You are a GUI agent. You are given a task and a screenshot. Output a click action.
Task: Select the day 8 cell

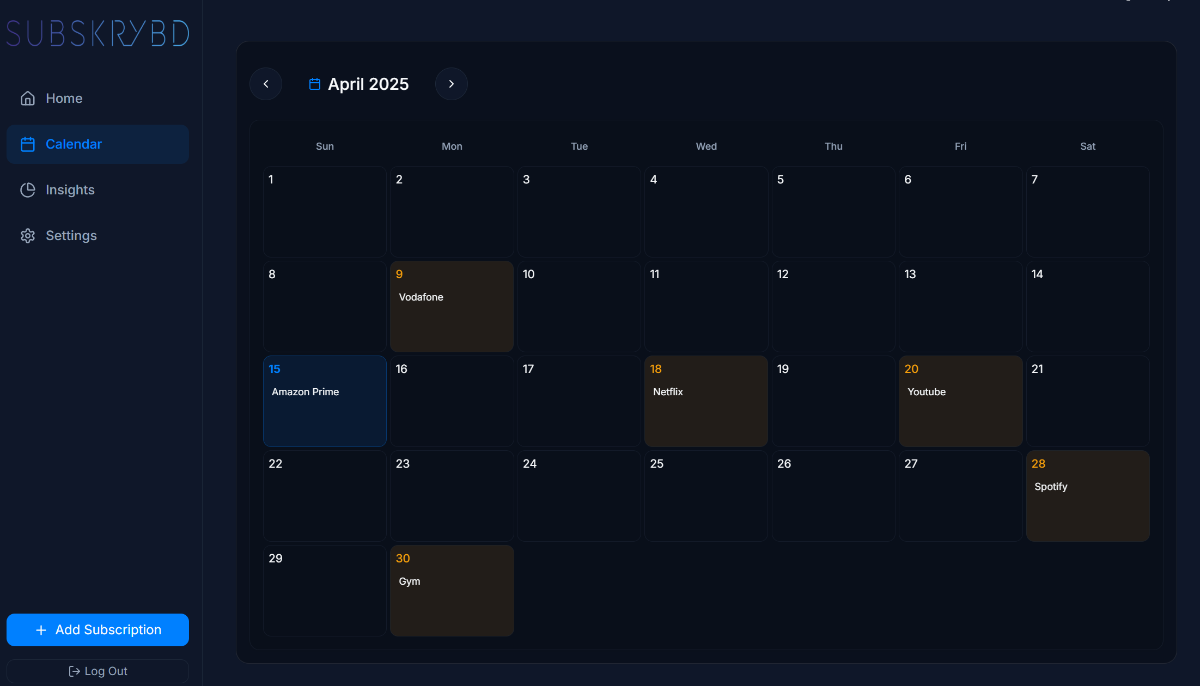point(325,307)
